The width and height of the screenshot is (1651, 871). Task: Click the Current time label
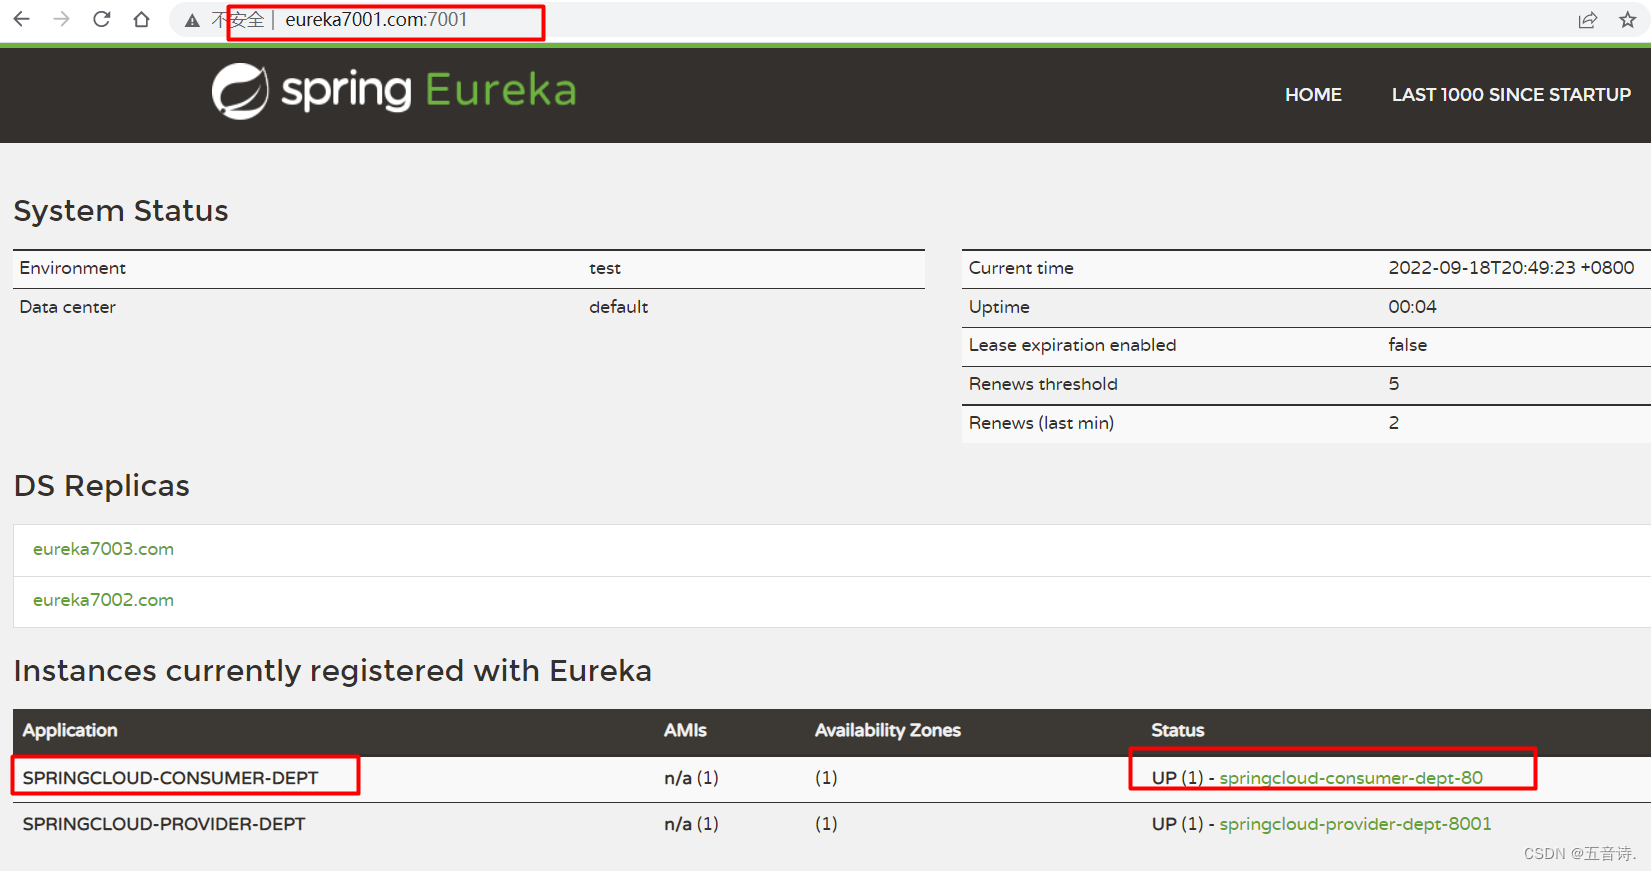click(1021, 268)
